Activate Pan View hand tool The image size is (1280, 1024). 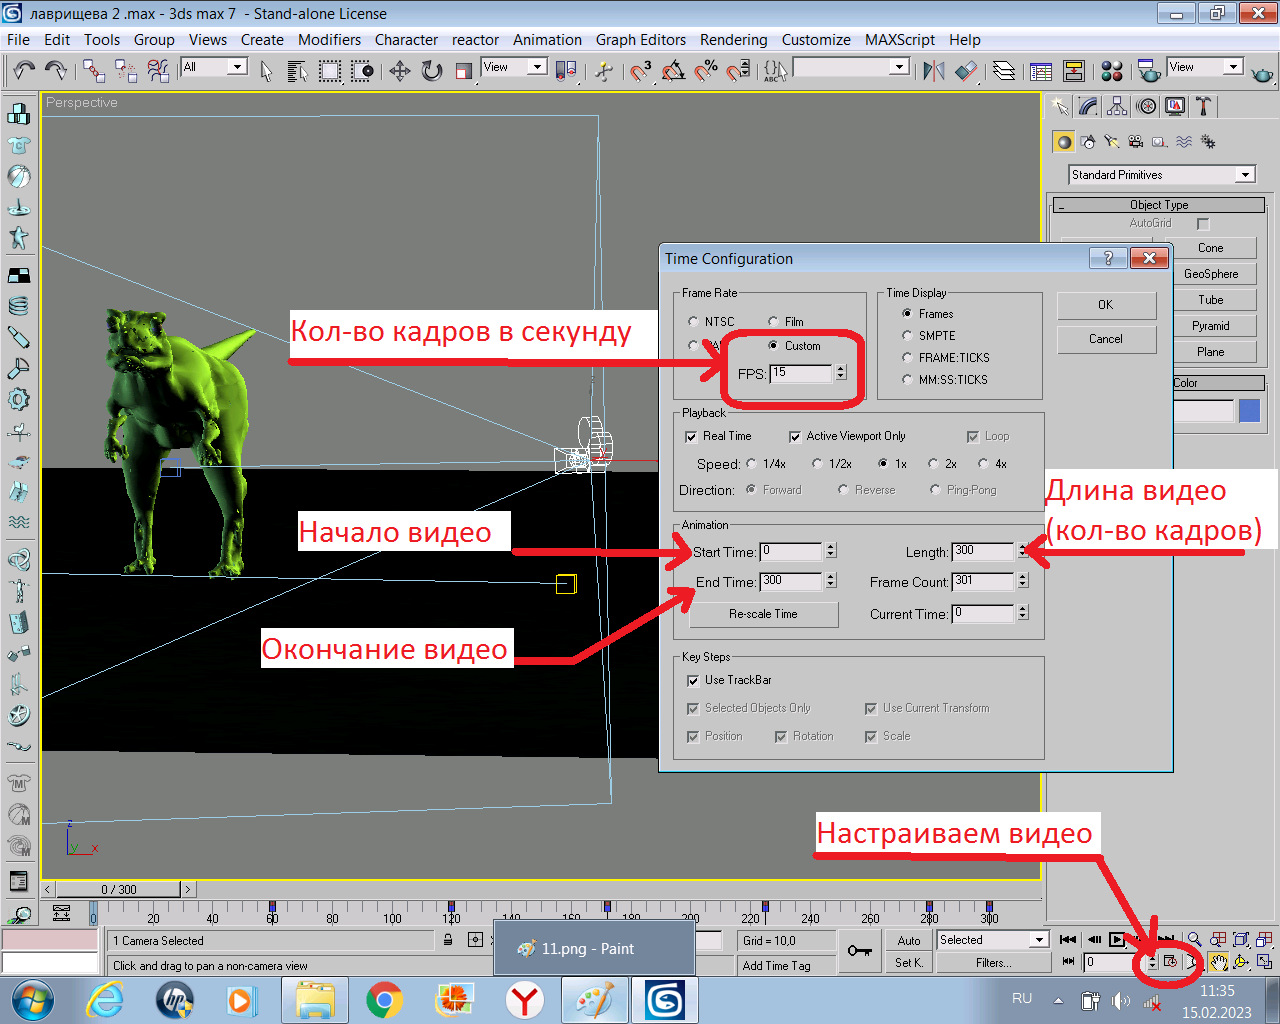tap(1218, 962)
